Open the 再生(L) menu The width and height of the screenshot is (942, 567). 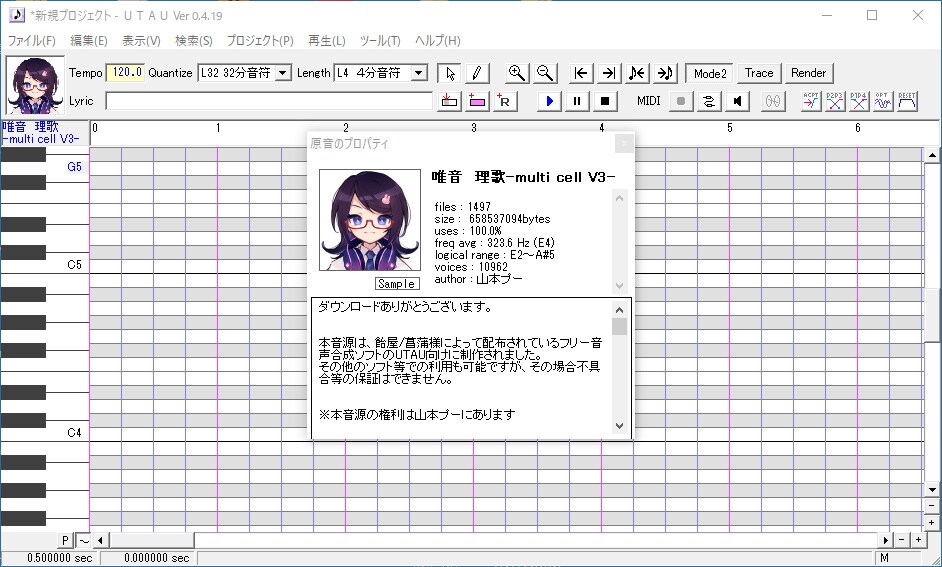pos(326,40)
